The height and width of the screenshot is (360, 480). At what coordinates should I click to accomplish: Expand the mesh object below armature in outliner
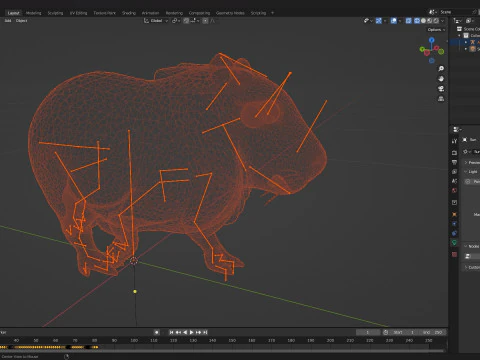click(466, 49)
